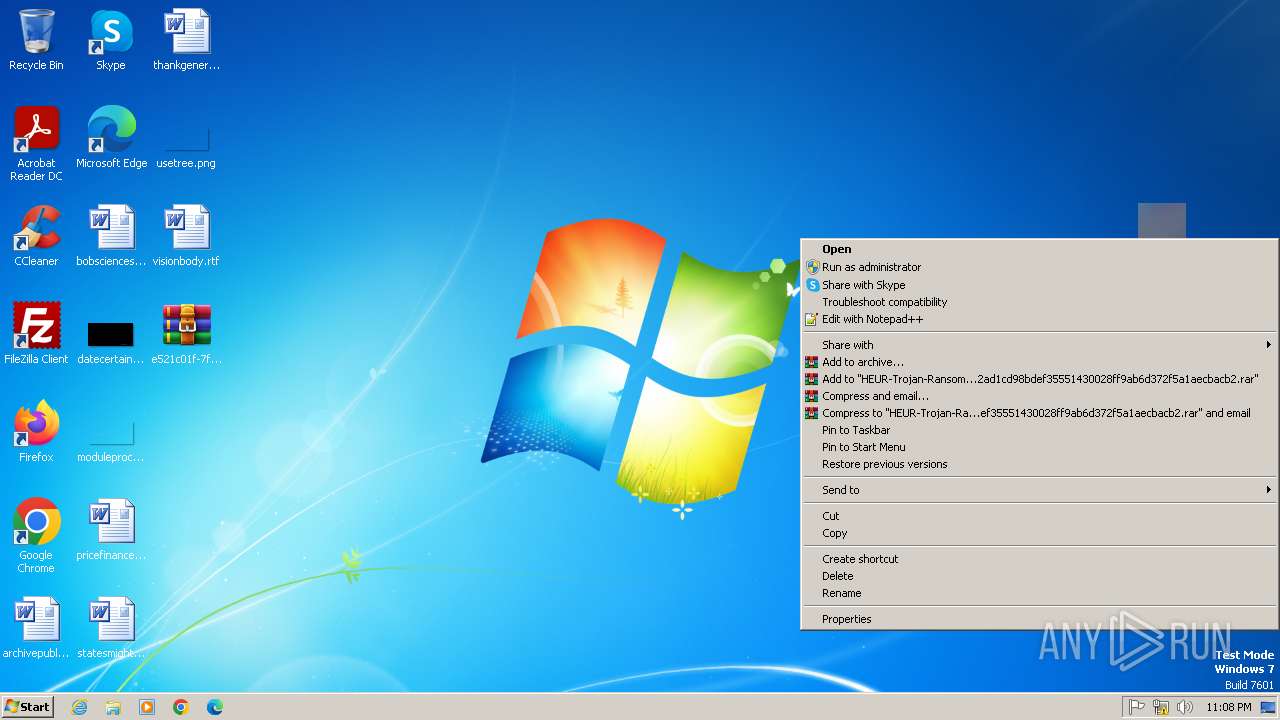Launch Edge from the taskbar
1280x720 pixels.
click(215, 707)
